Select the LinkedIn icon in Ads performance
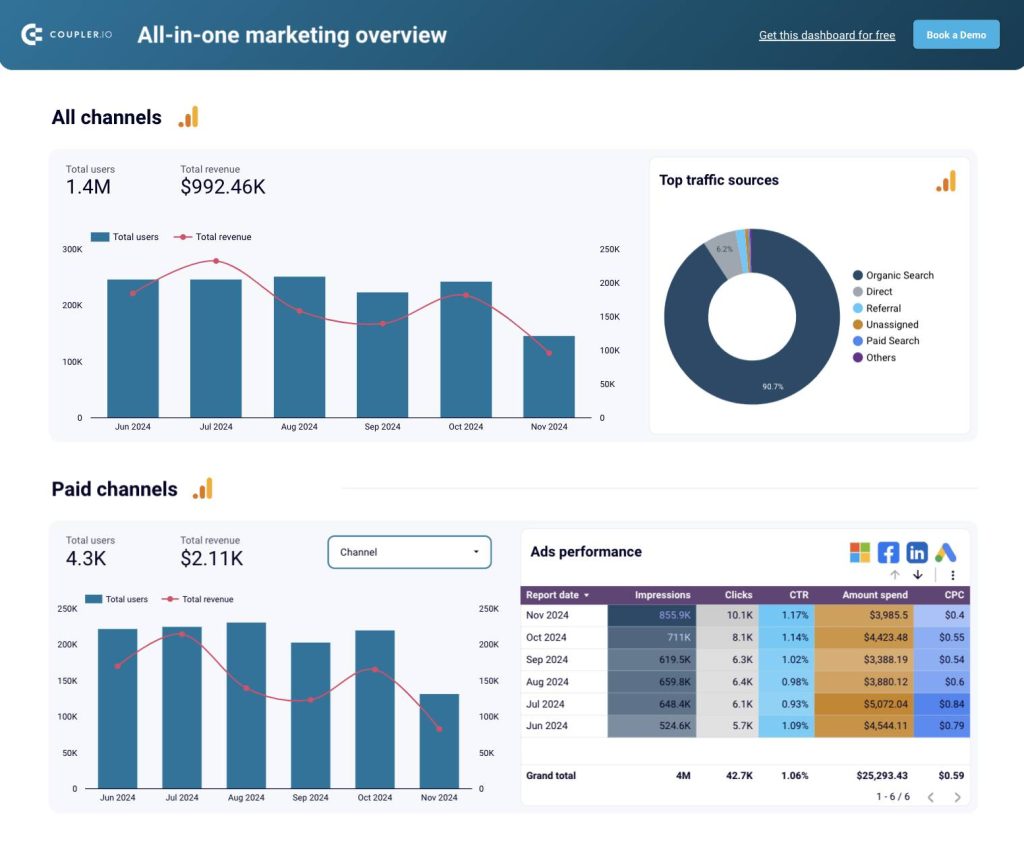This screenshot has height=843, width=1024. pos(917,552)
